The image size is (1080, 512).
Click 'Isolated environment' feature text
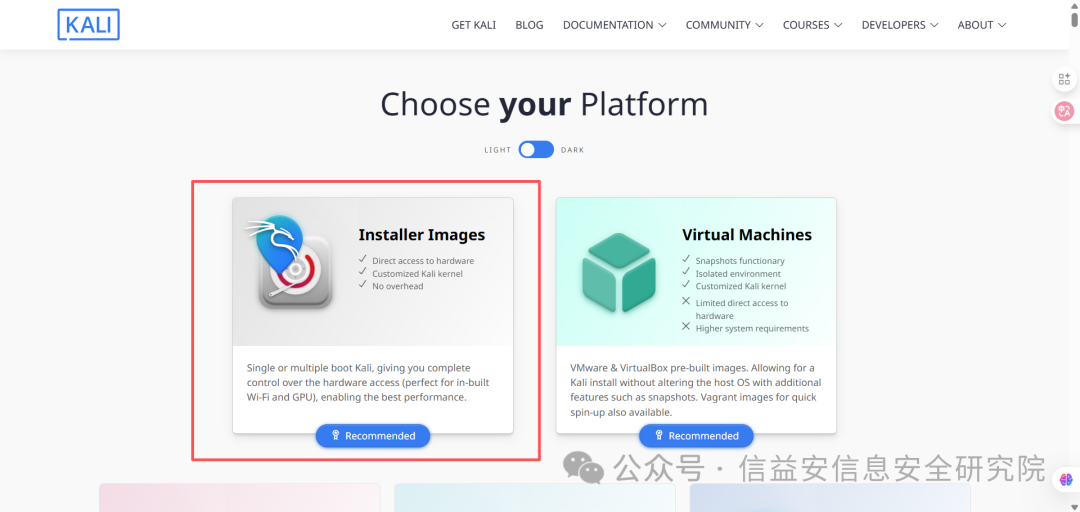[x=738, y=274]
